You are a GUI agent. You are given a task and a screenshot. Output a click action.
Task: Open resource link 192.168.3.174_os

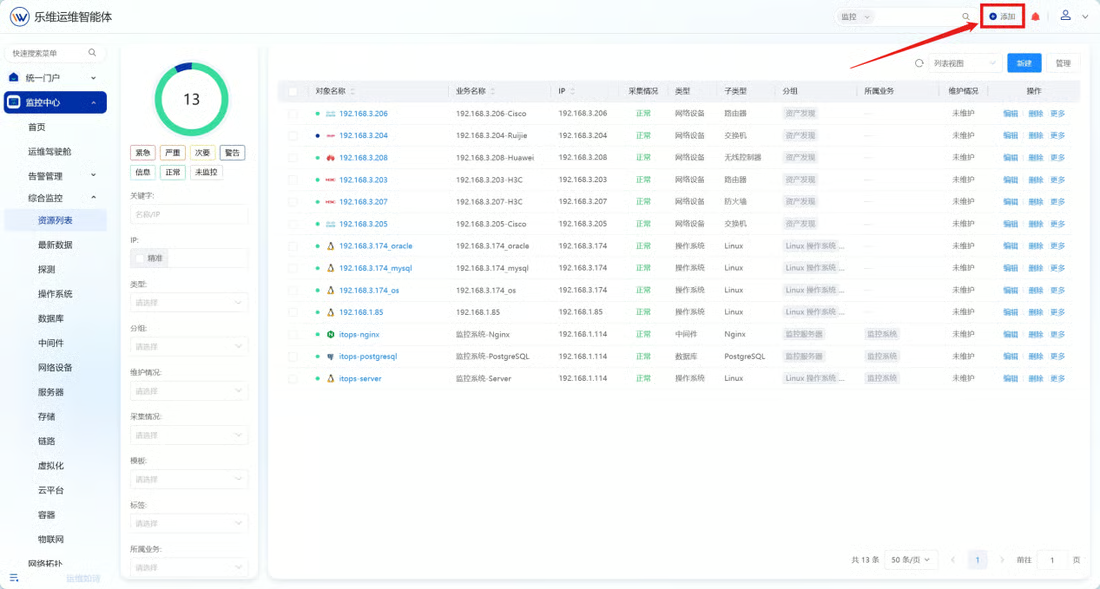pos(369,290)
